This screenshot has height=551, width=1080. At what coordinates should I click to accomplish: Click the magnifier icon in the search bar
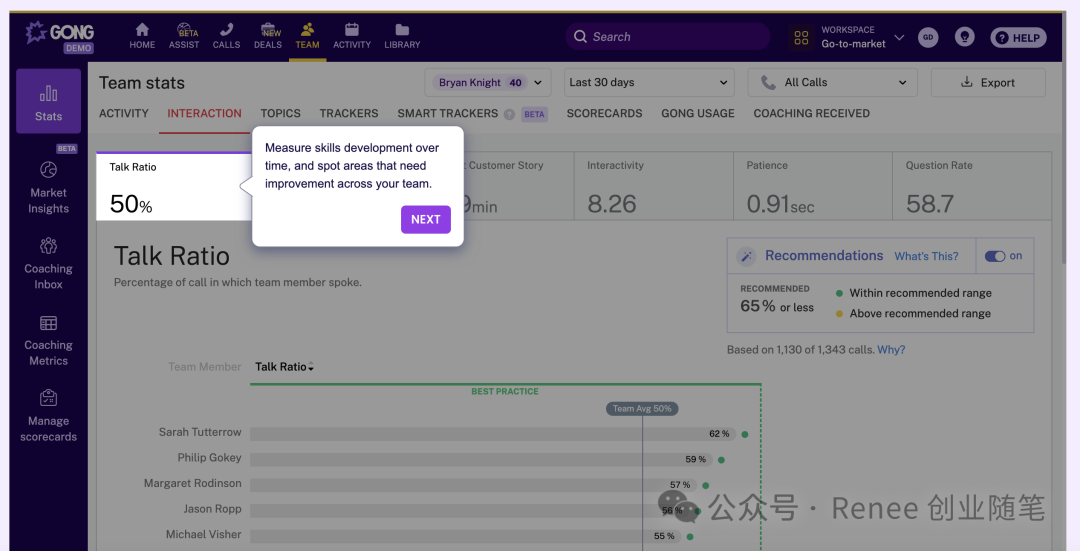point(580,37)
